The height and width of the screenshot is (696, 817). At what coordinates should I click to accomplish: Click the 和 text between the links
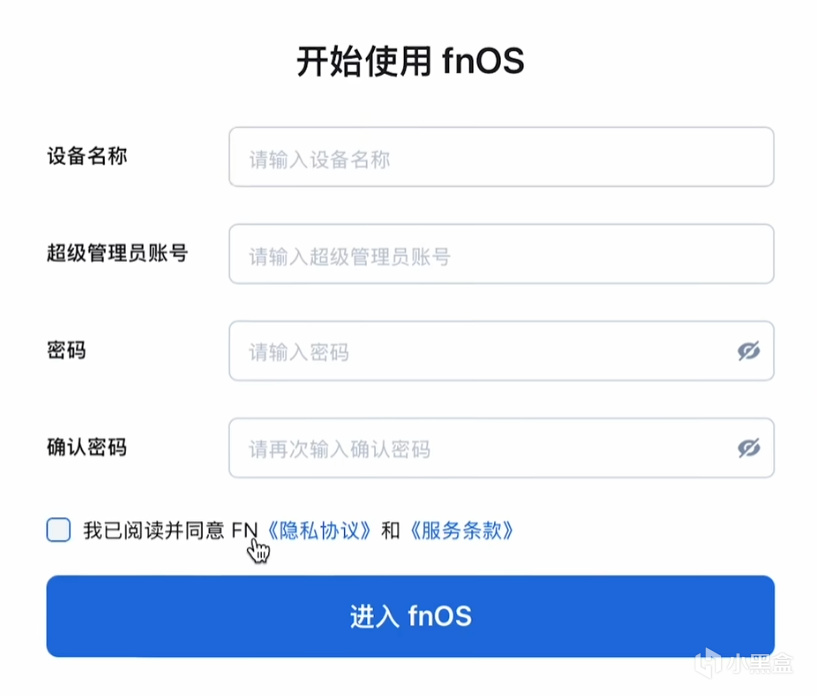391,530
